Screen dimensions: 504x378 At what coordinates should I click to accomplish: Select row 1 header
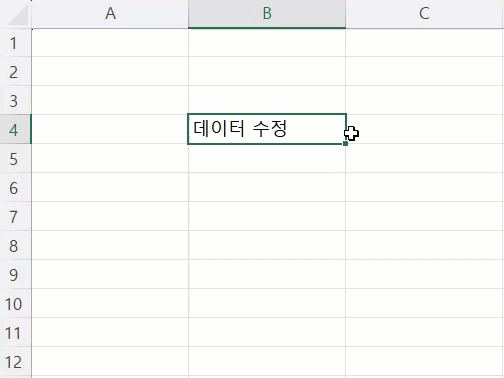point(15,43)
